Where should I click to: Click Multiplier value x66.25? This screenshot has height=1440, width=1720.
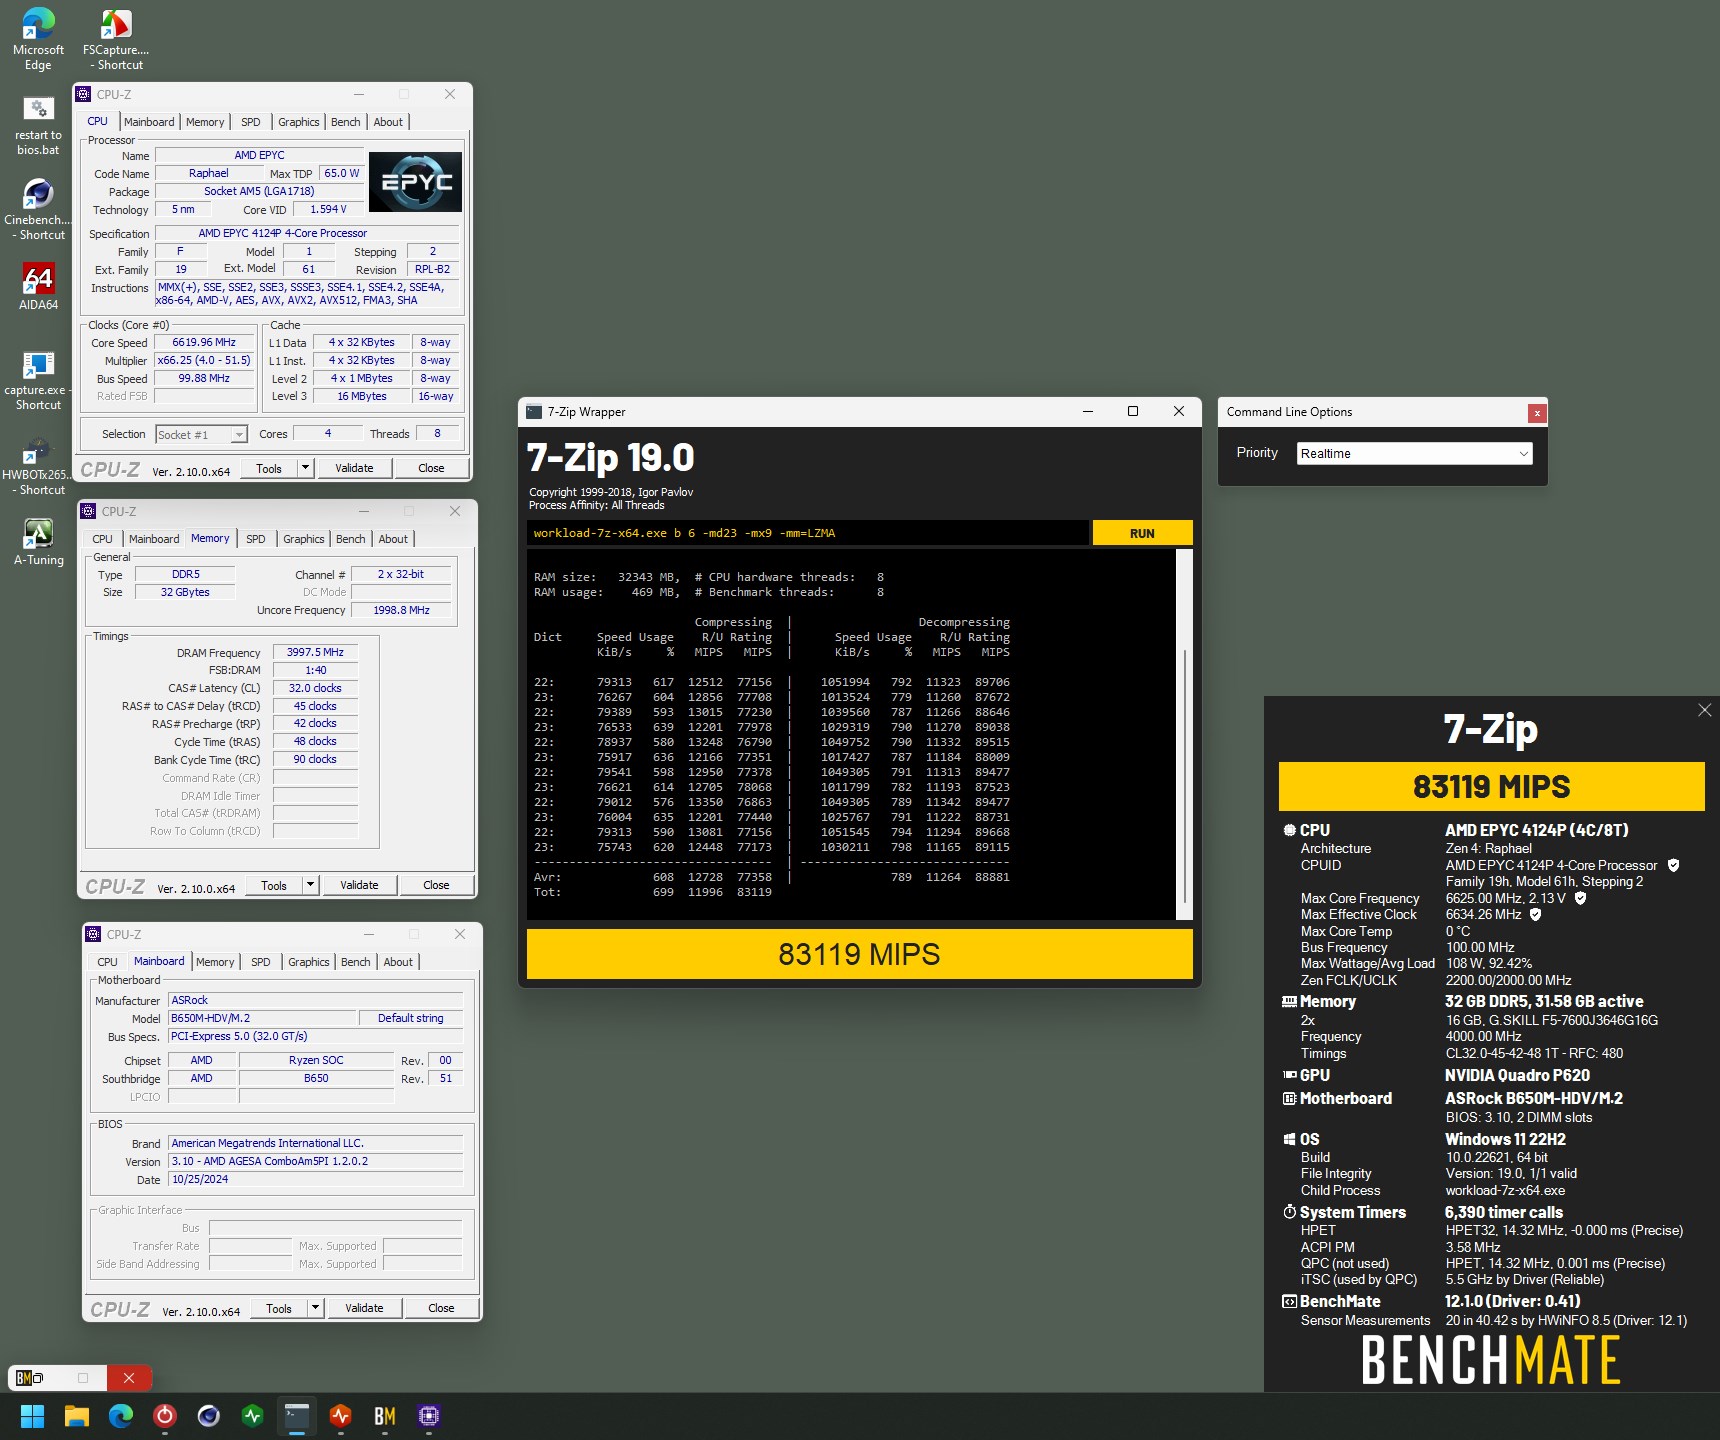(x=204, y=360)
